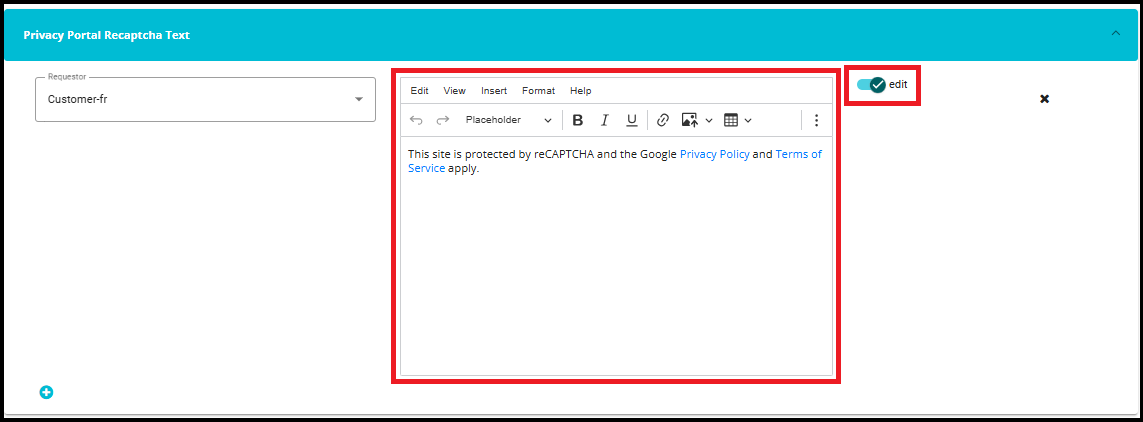Open the Insert menu
The image size is (1143, 422).
(x=494, y=91)
